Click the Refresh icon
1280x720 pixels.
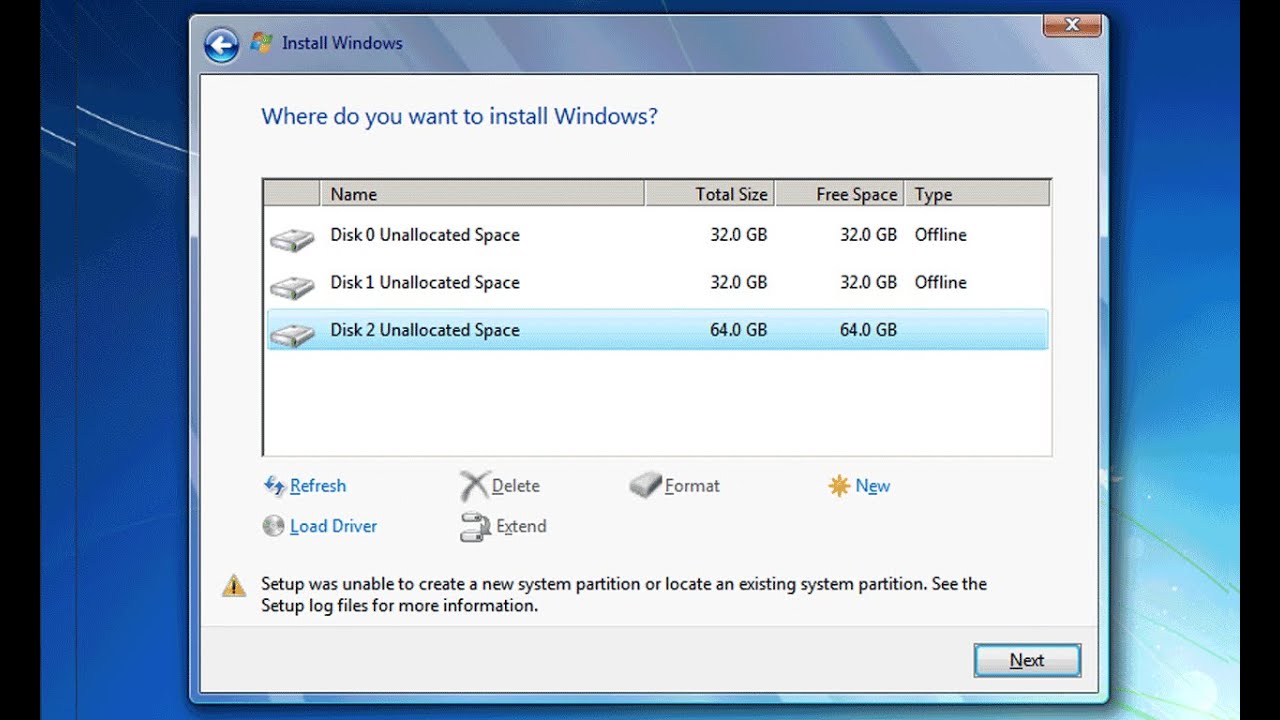pos(274,486)
